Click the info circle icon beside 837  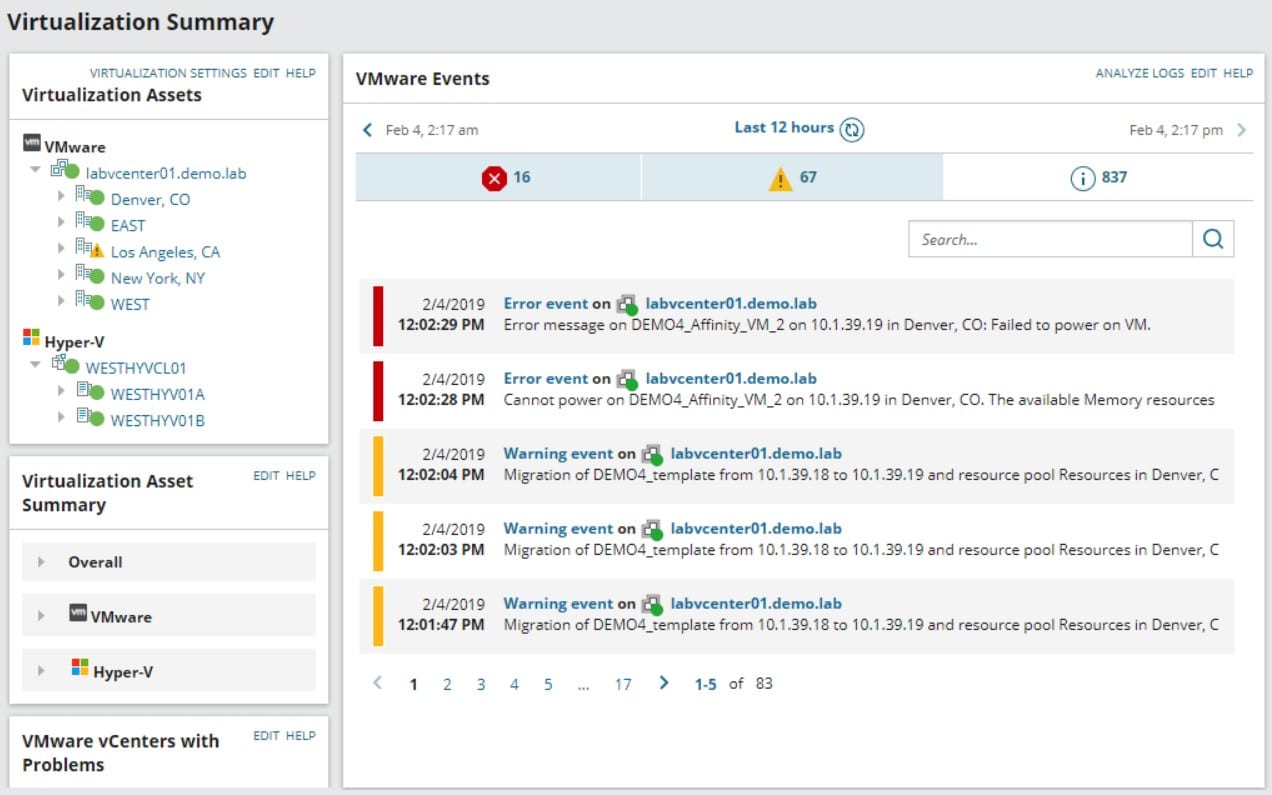1082,178
